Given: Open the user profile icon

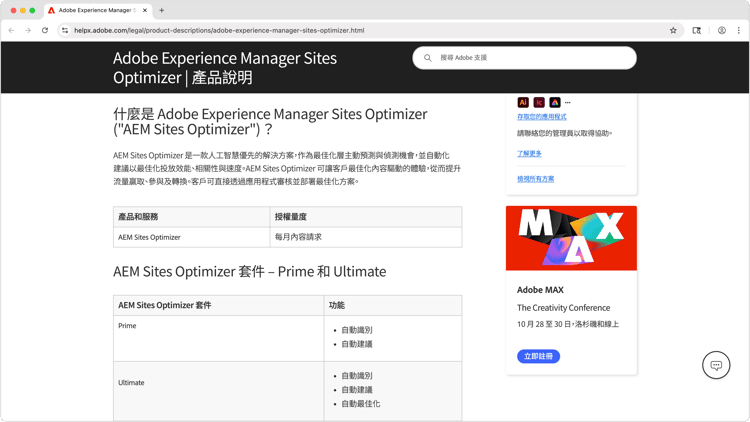Looking at the screenshot, I should pos(722,30).
